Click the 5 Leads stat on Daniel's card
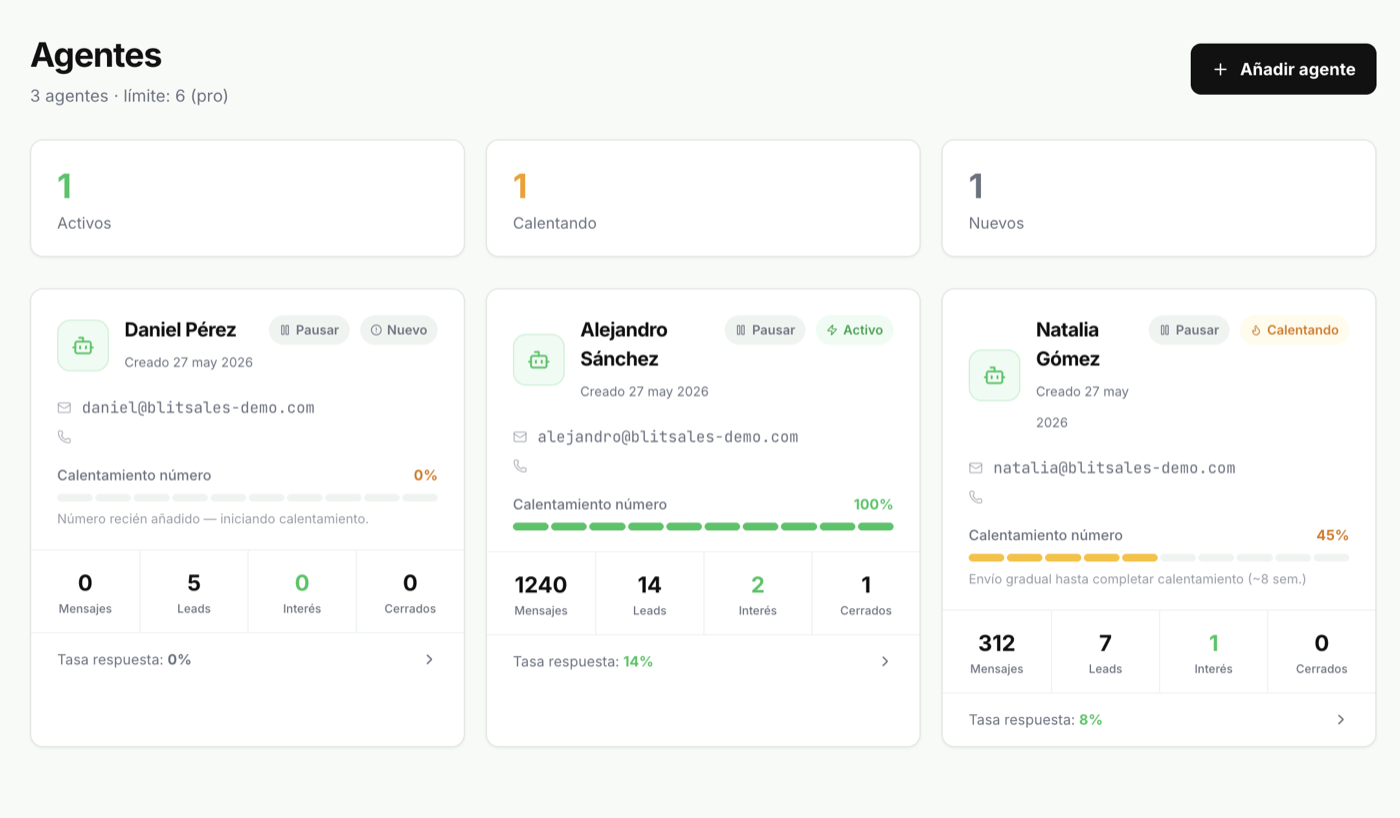Image resolution: width=1400 pixels, height=818 pixels. 194,592
